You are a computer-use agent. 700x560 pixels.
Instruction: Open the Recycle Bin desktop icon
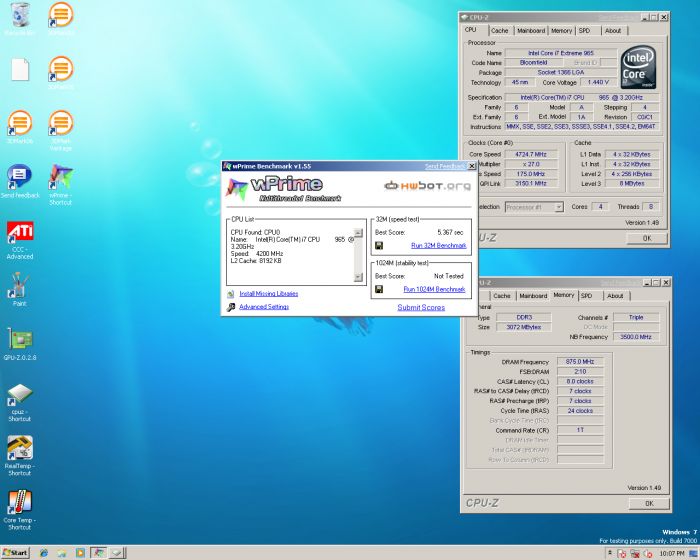20,16
